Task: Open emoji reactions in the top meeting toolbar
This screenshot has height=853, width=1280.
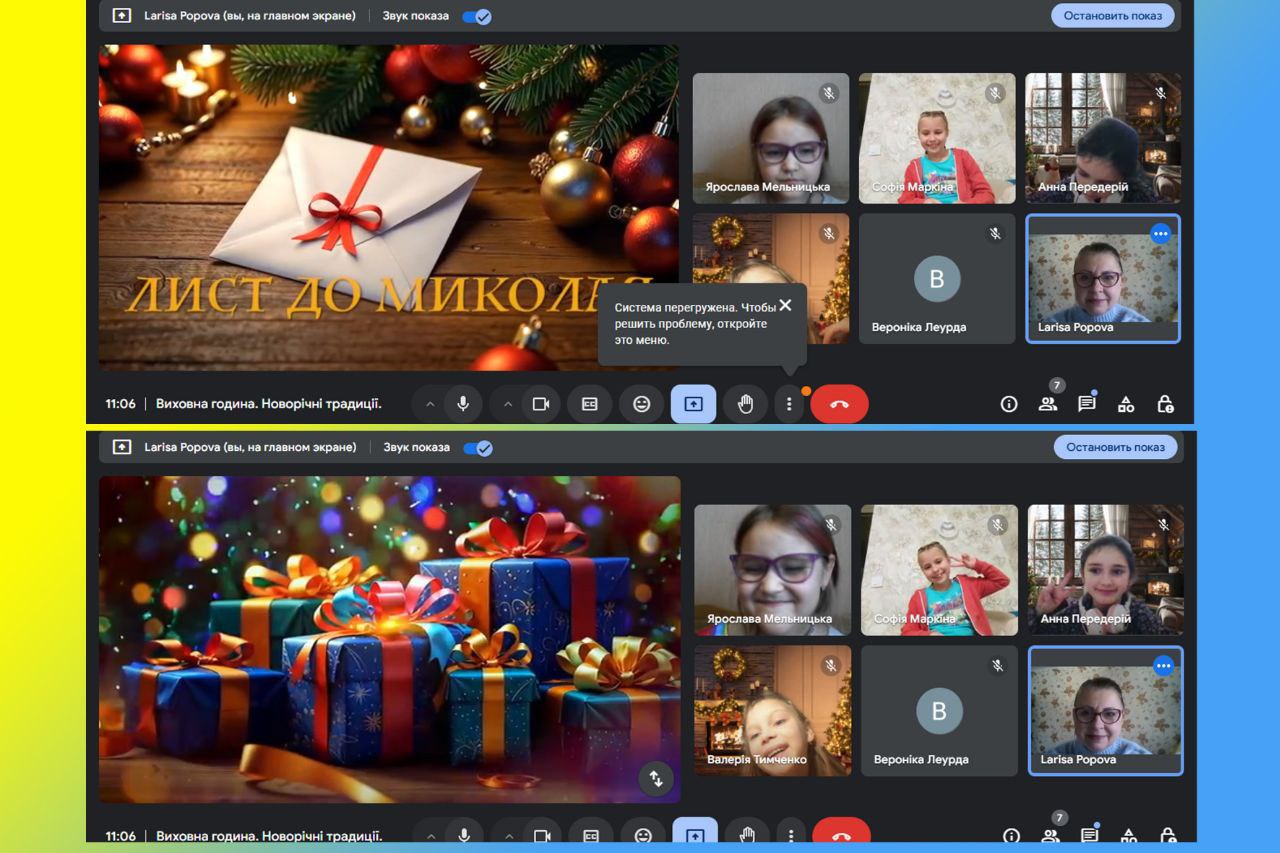Action: (x=642, y=404)
